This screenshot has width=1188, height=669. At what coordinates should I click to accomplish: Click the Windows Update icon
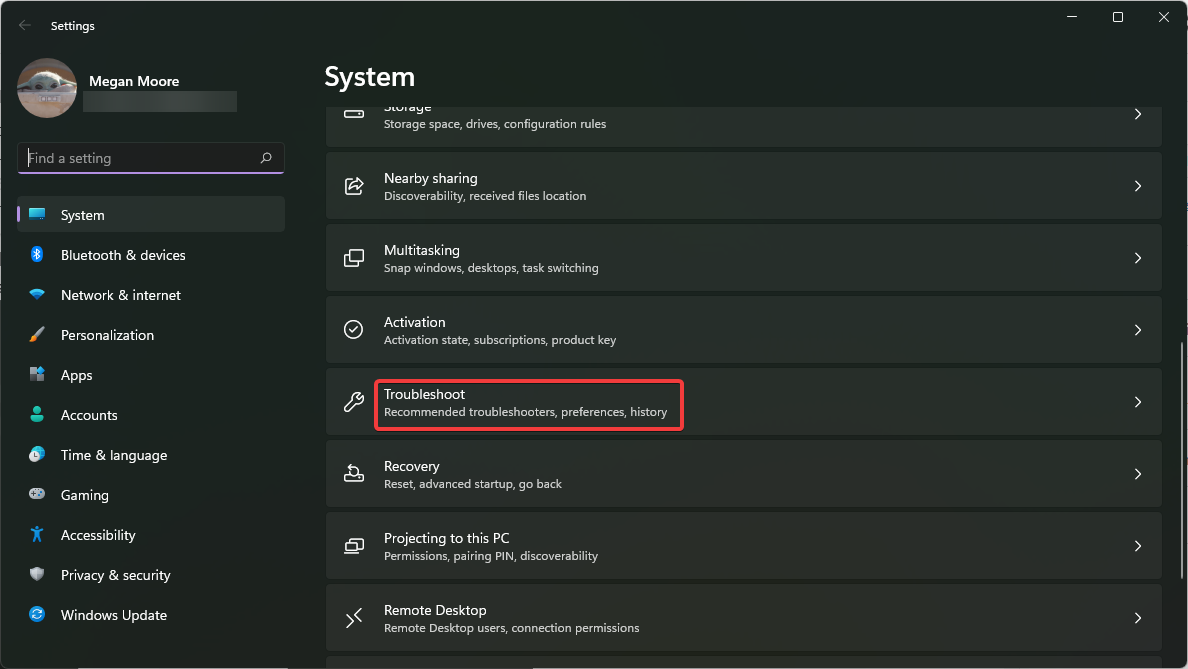(37, 615)
